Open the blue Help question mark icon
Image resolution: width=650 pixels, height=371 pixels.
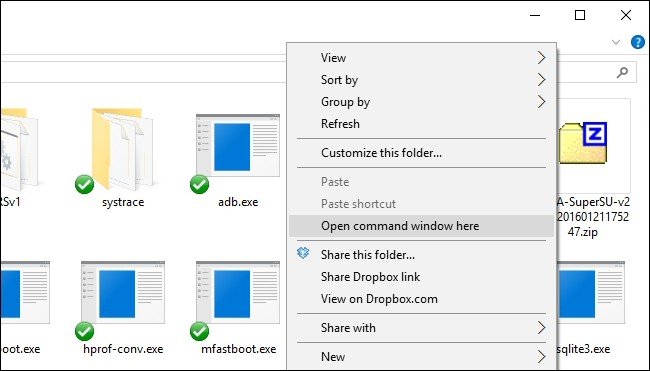pos(638,42)
